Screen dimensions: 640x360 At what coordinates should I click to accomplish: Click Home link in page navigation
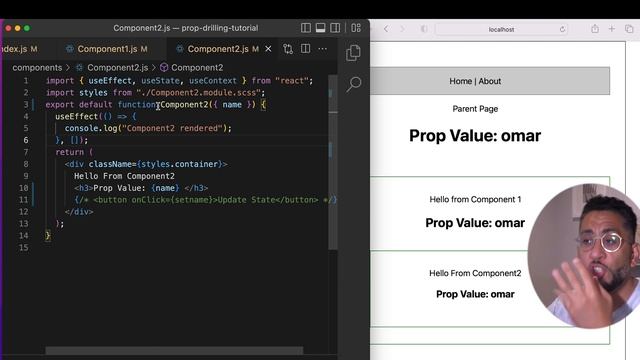[x=460, y=81]
